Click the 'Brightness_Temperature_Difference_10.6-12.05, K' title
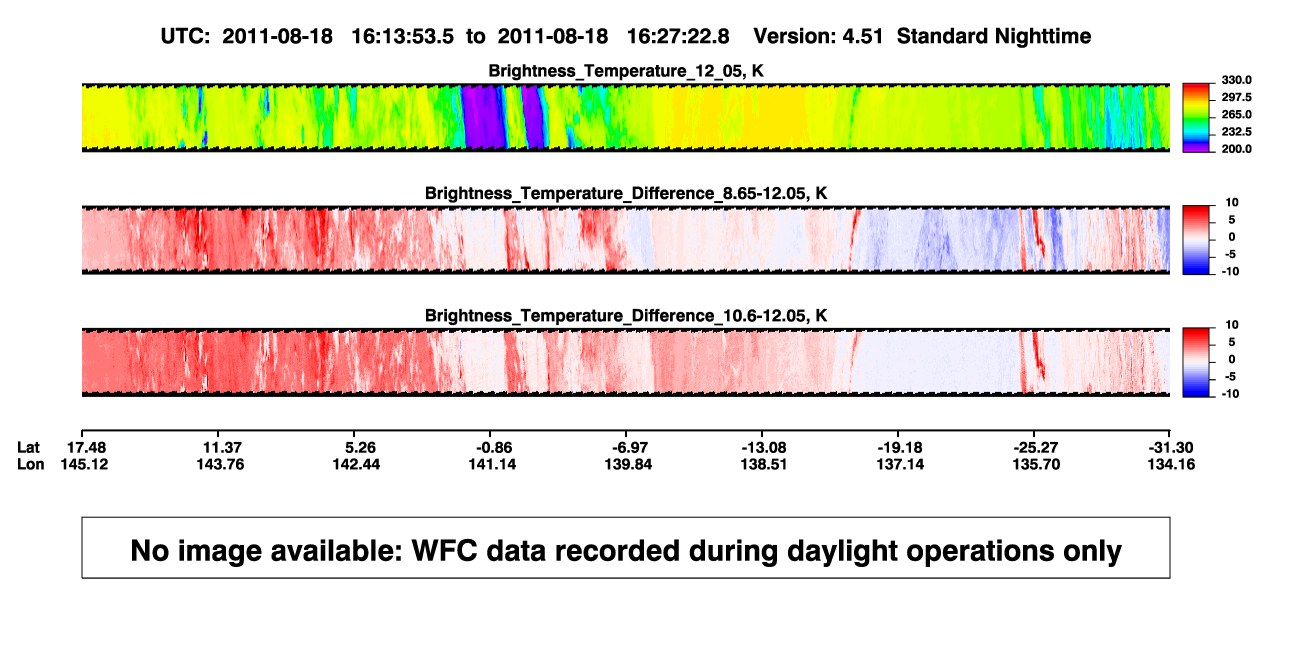The width and height of the screenshot is (1300, 667). pyautogui.click(x=626, y=316)
